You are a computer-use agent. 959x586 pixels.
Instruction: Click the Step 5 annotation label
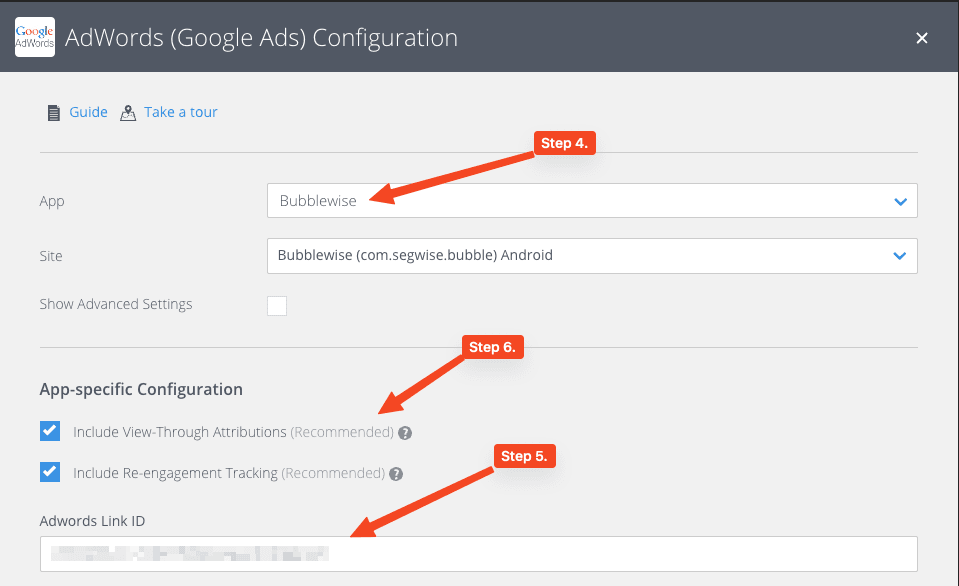click(x=524, y=456)
